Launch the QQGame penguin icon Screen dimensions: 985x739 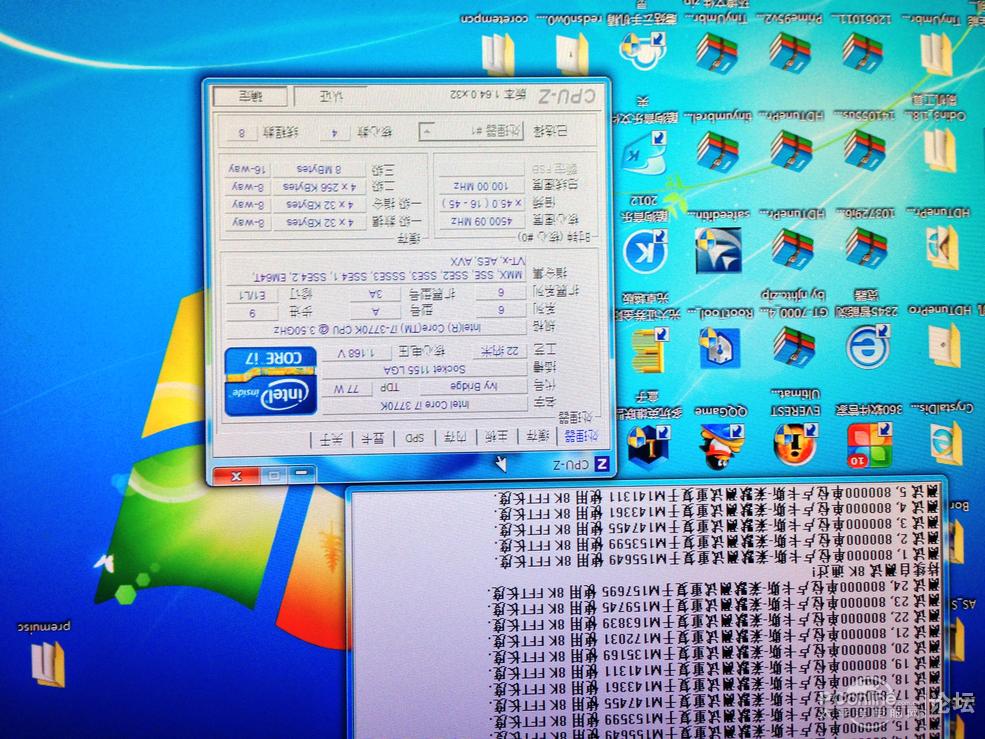click(x=721, y=446)
